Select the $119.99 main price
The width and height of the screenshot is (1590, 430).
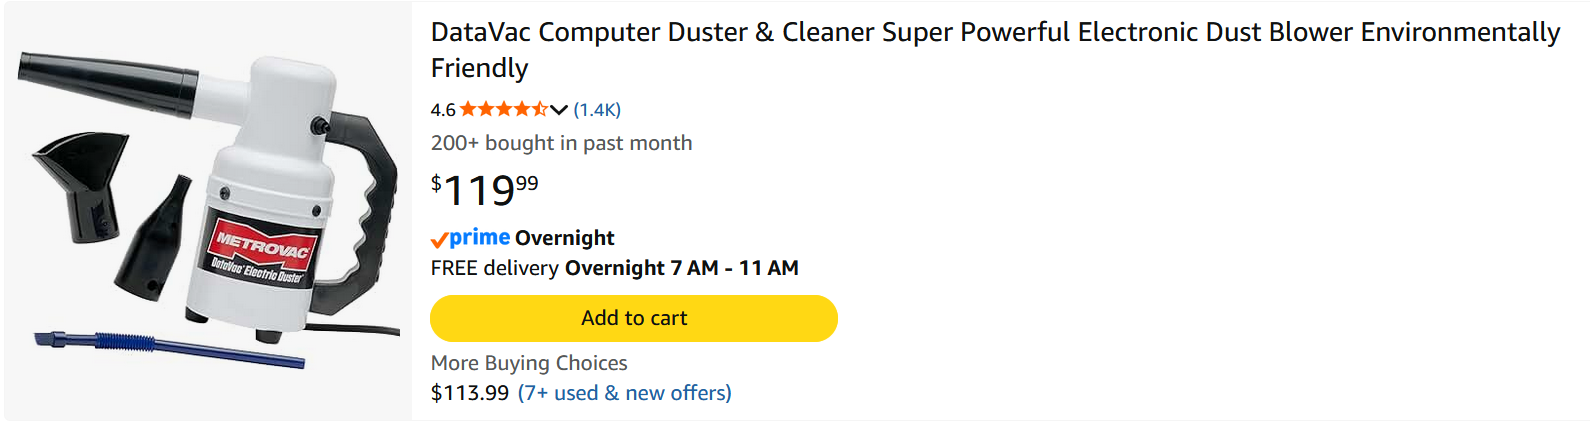tap(485, 189)
